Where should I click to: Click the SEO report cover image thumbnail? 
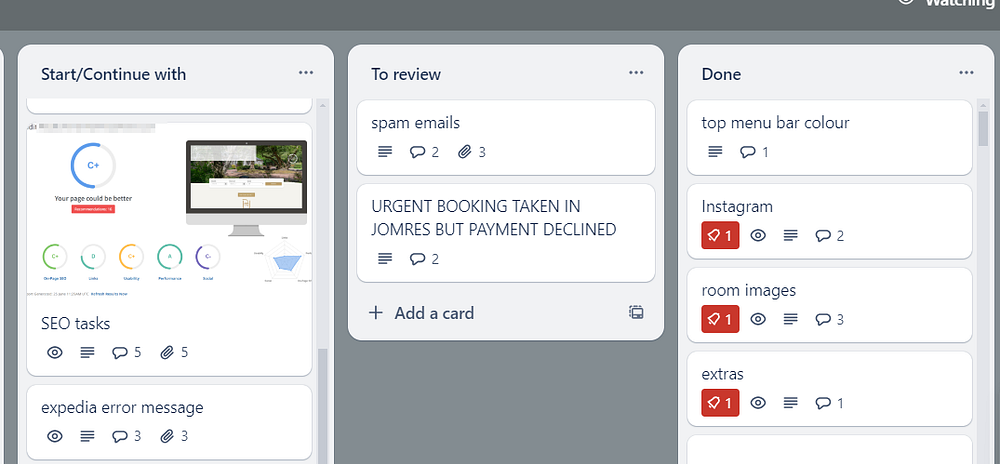point(169,212)
